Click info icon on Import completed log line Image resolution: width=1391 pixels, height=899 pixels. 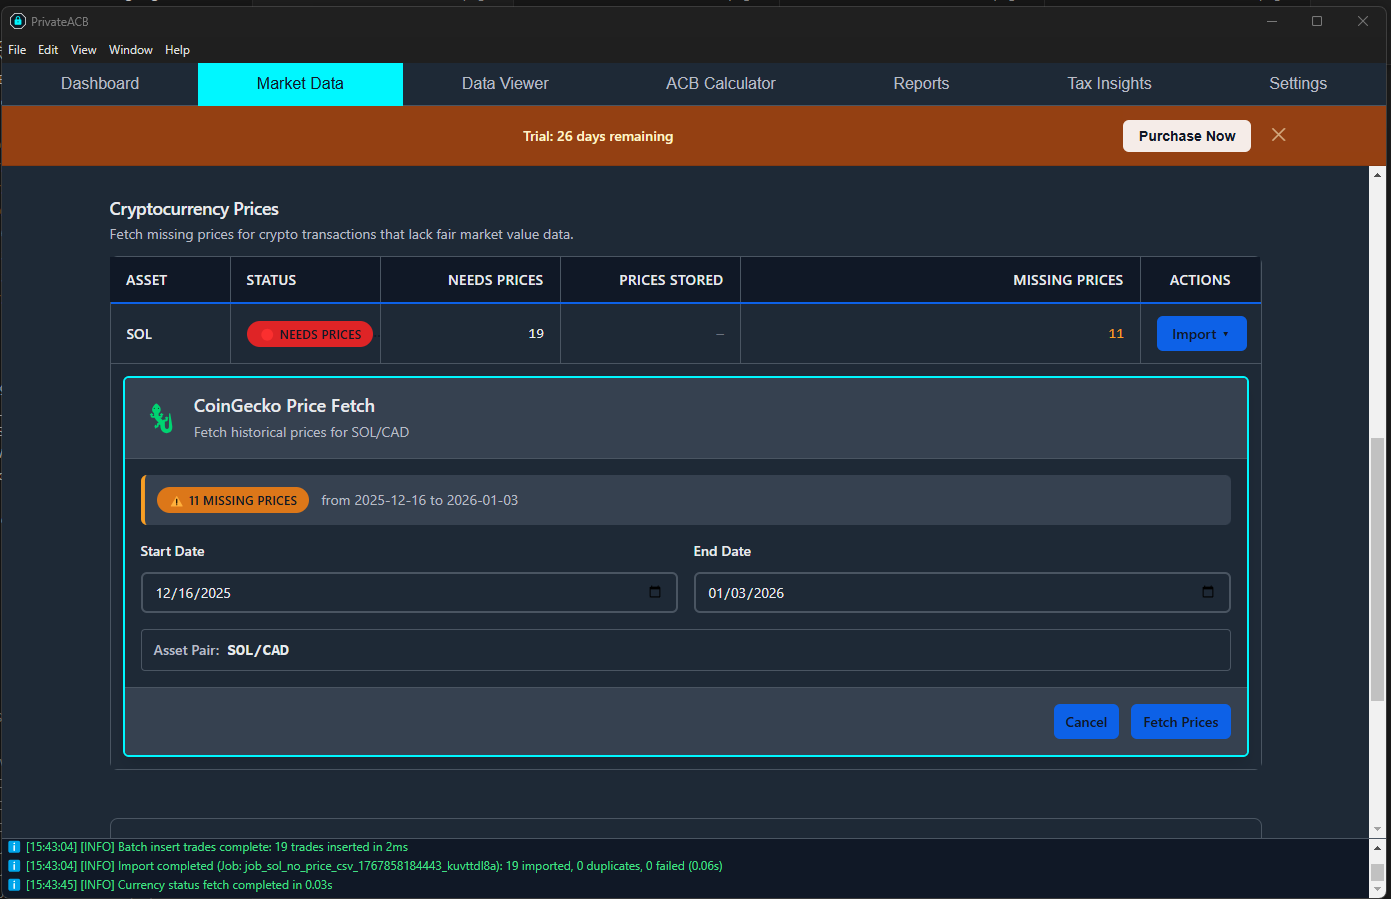(x=14, y=866)
